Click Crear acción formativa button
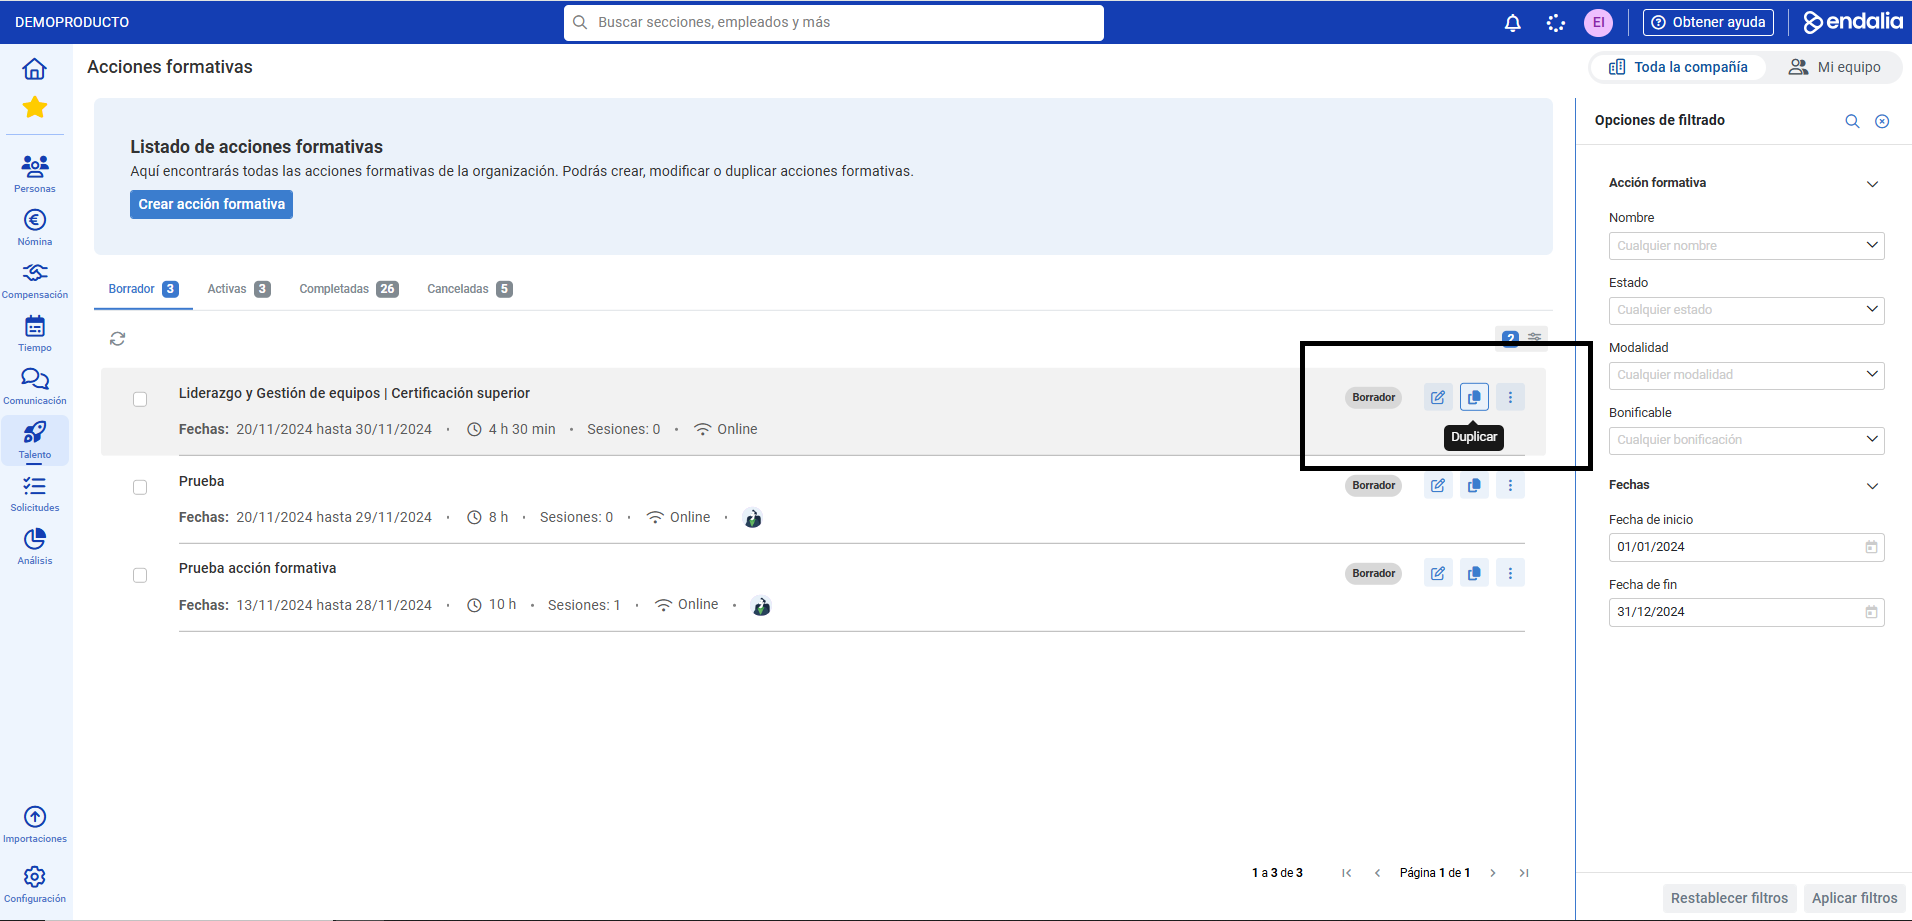This screenshot has height=921, width=1912. [211, 204]
